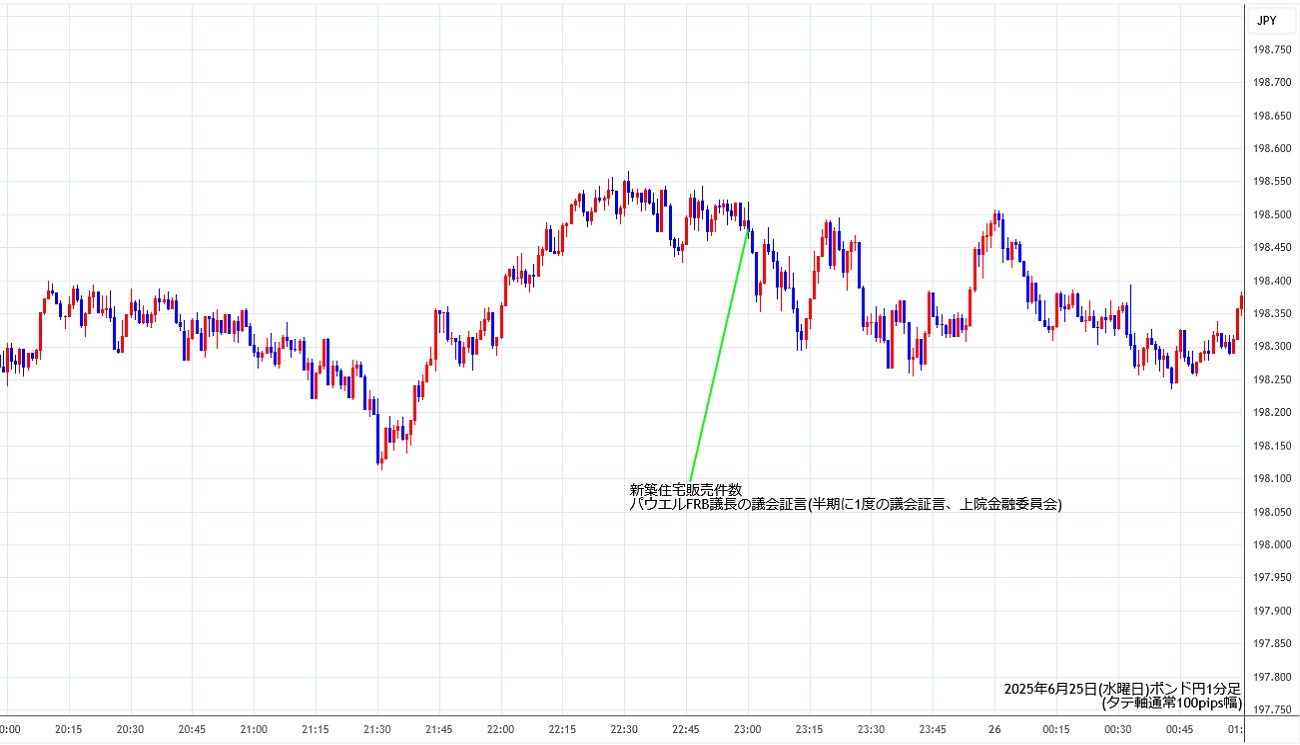Click the 198.650 price level label

[1272, 116]
